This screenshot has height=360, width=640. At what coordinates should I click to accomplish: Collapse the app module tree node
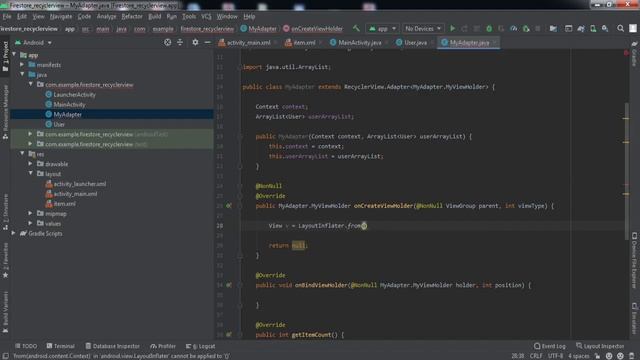14,55
